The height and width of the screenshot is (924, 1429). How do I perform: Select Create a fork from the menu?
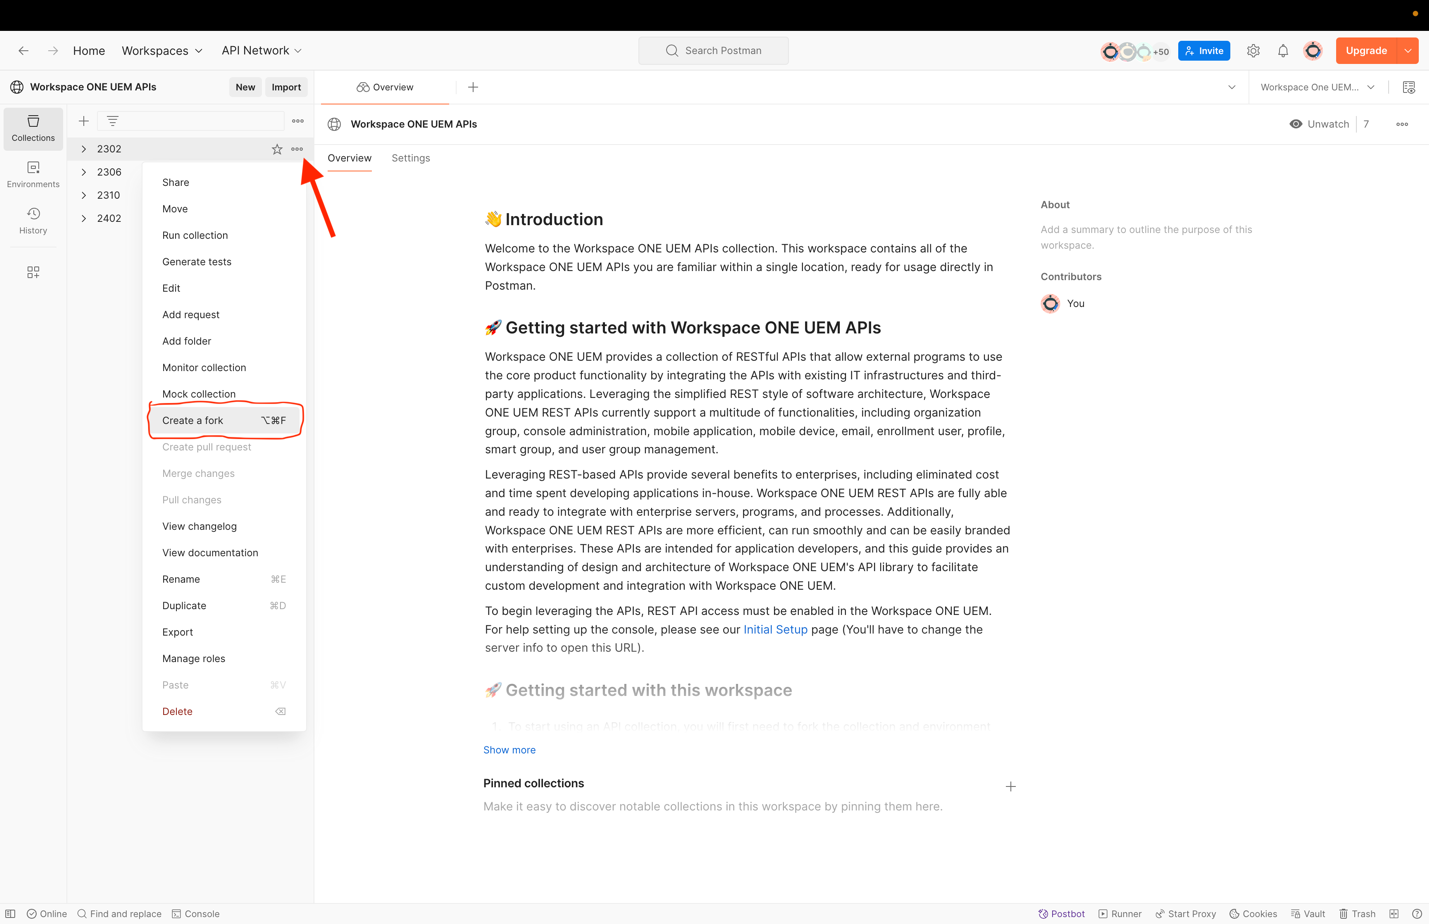[192, 420]
